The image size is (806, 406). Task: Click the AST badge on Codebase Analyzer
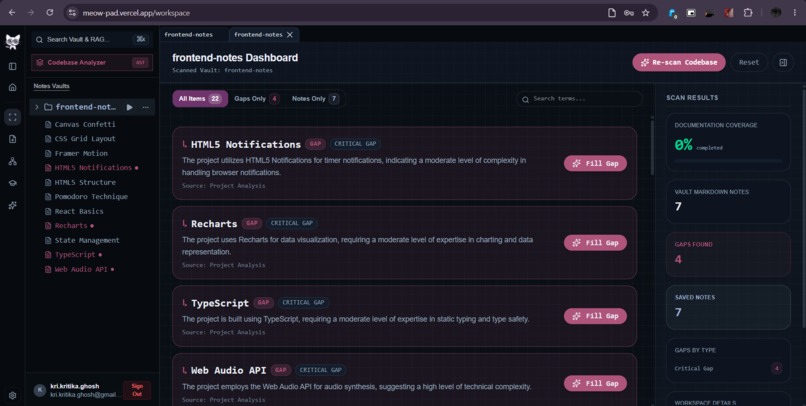140,62
